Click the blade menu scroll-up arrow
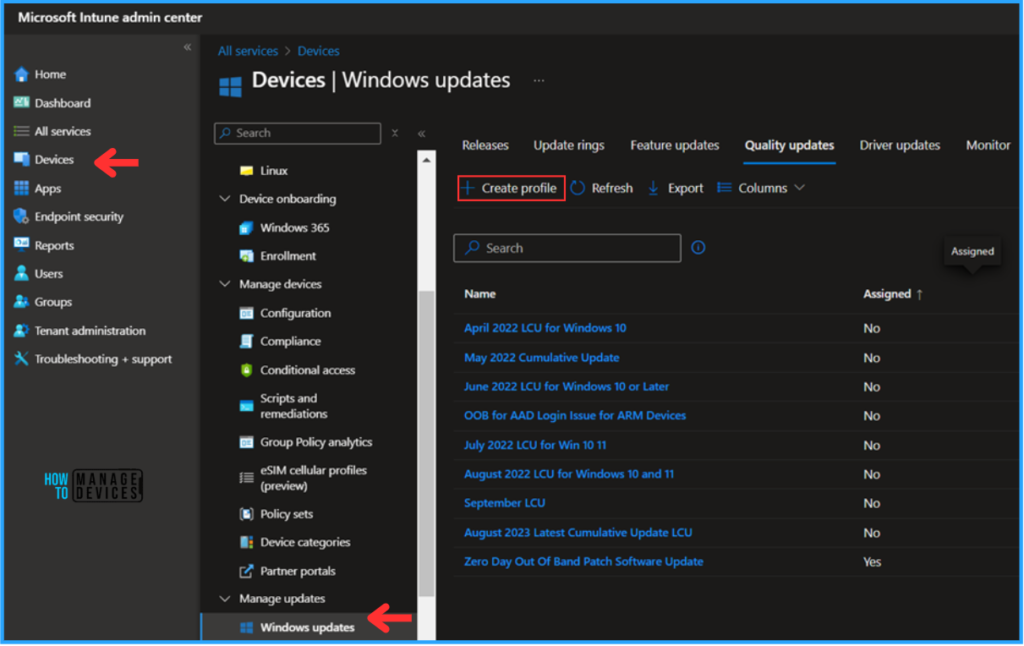 (426, 160)
